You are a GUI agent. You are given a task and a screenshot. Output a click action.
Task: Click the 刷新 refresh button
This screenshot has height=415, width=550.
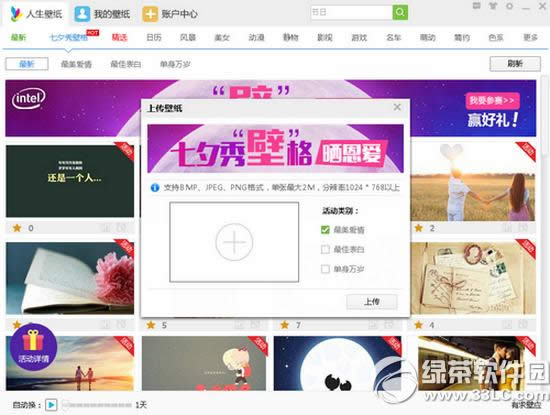click(515, 64)
